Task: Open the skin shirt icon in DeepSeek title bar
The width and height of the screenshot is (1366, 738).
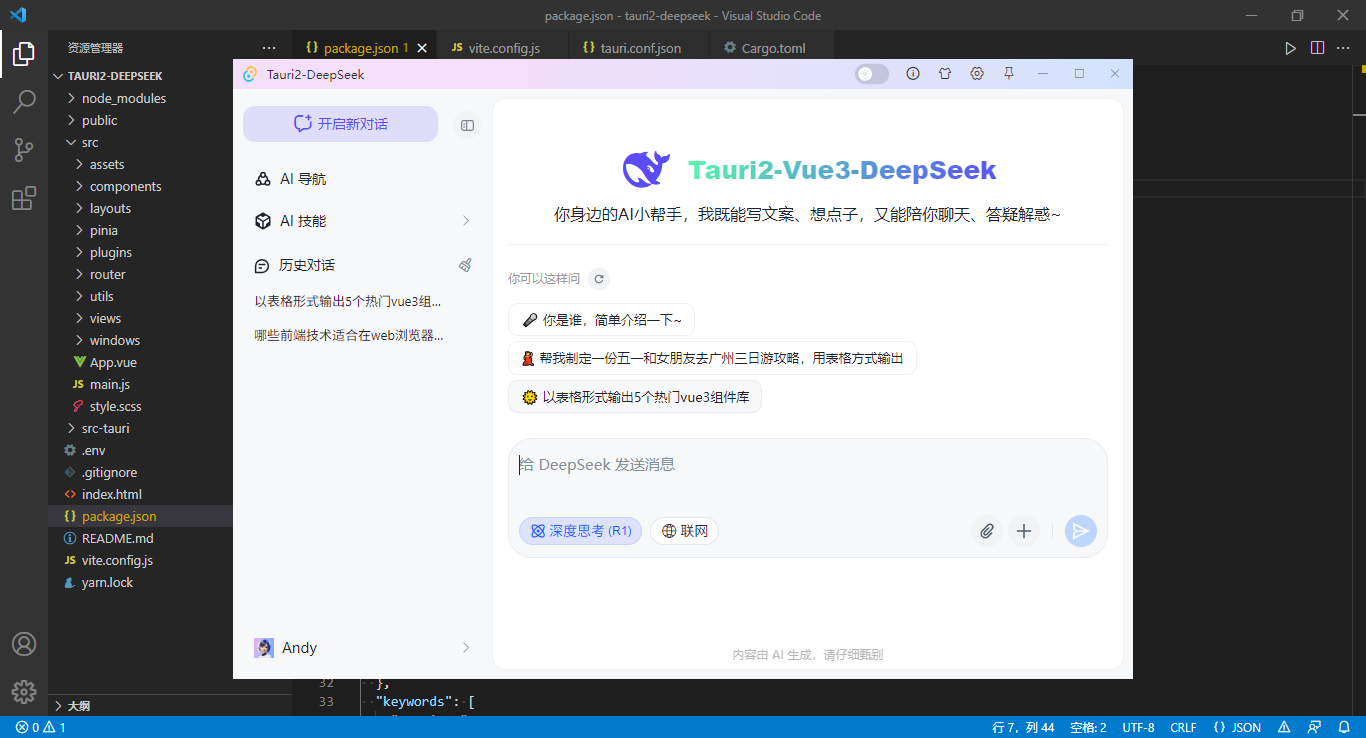Action: (x=945, y=73)
